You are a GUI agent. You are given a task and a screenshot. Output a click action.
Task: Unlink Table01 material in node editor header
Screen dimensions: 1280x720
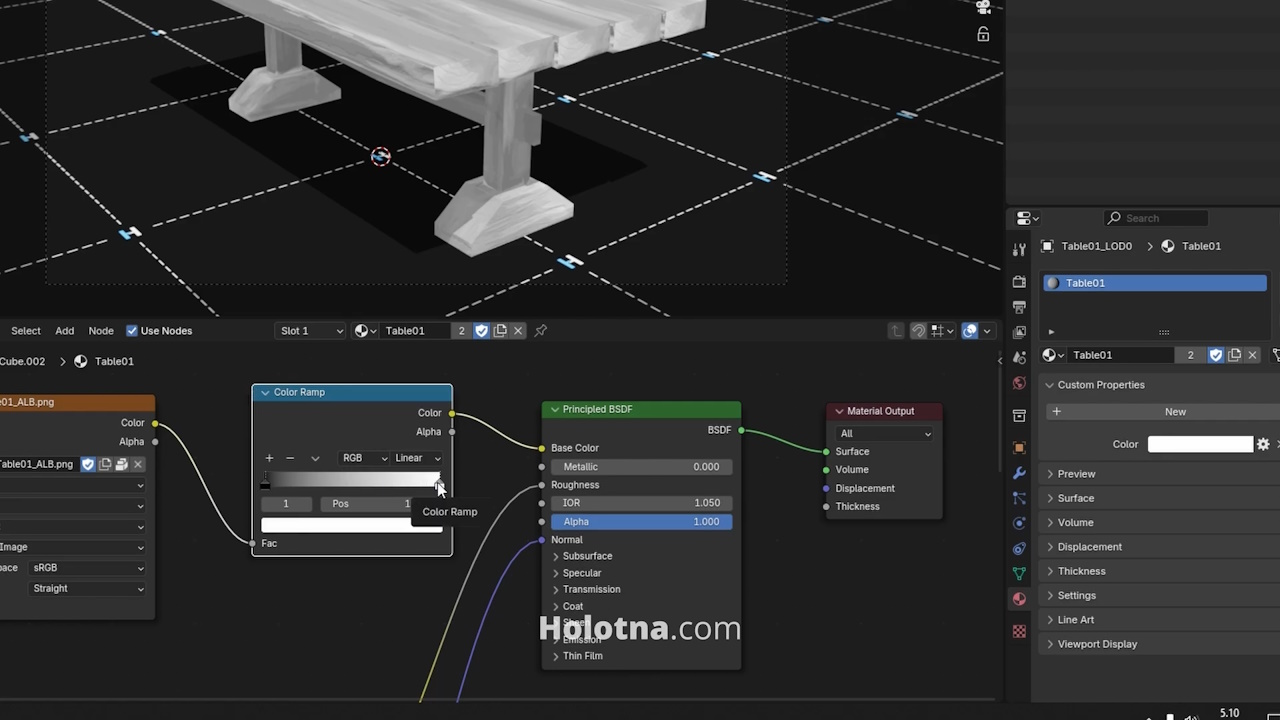click(518, 331)
